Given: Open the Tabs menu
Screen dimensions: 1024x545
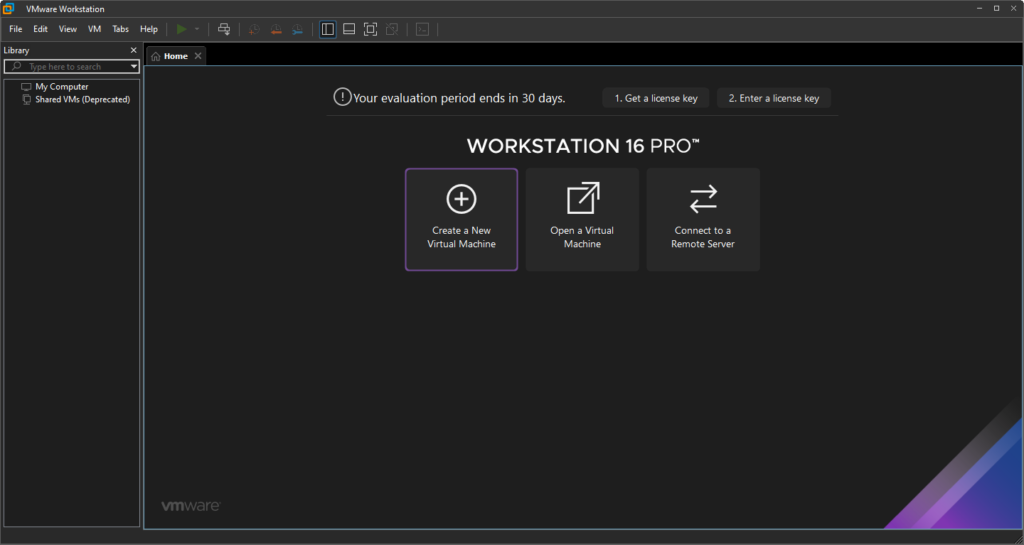Looking at the screenshot, I should [121, 29].
